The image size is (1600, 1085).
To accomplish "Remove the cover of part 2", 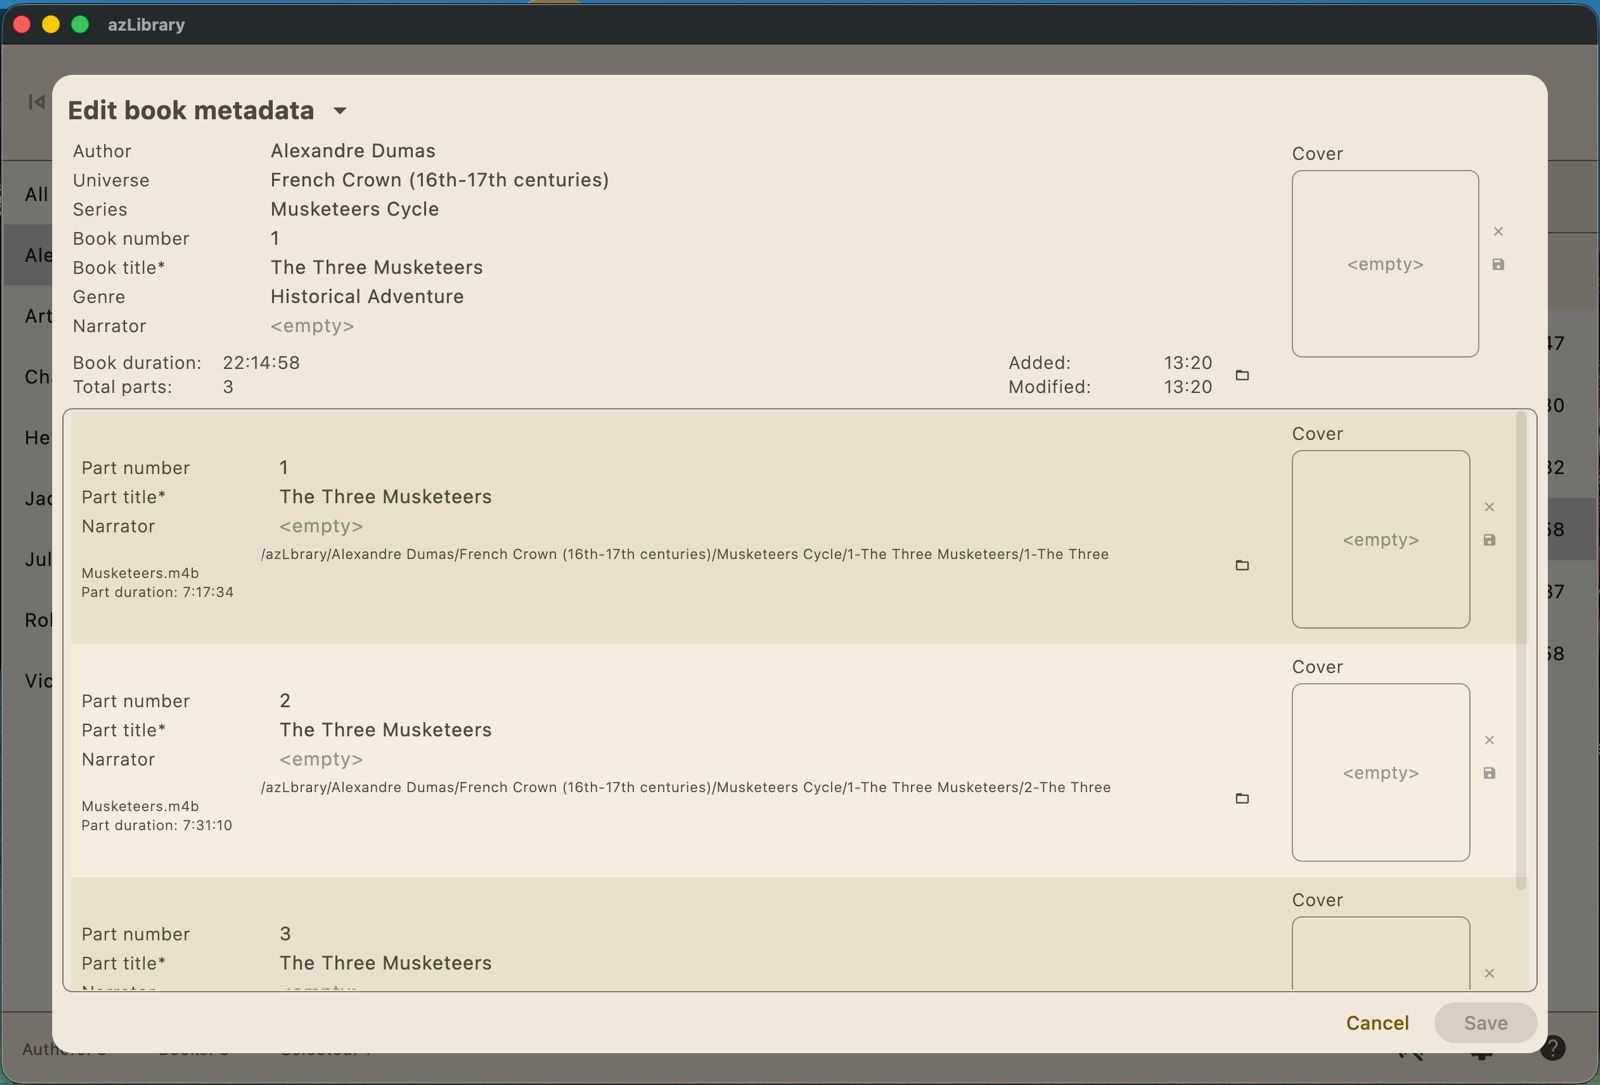I will (1489, 740).
